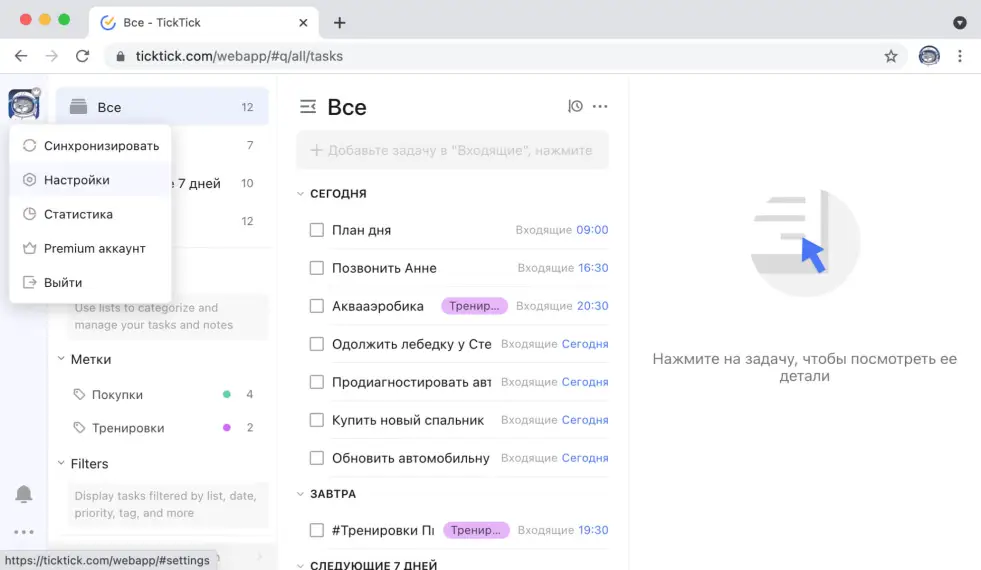Image resolution: width=981 pixels, height=570 pixels.
Task: Collapse the sidebar using the menu icon next to the Все title
Action: pyautogui.click(x=308, y=107)
